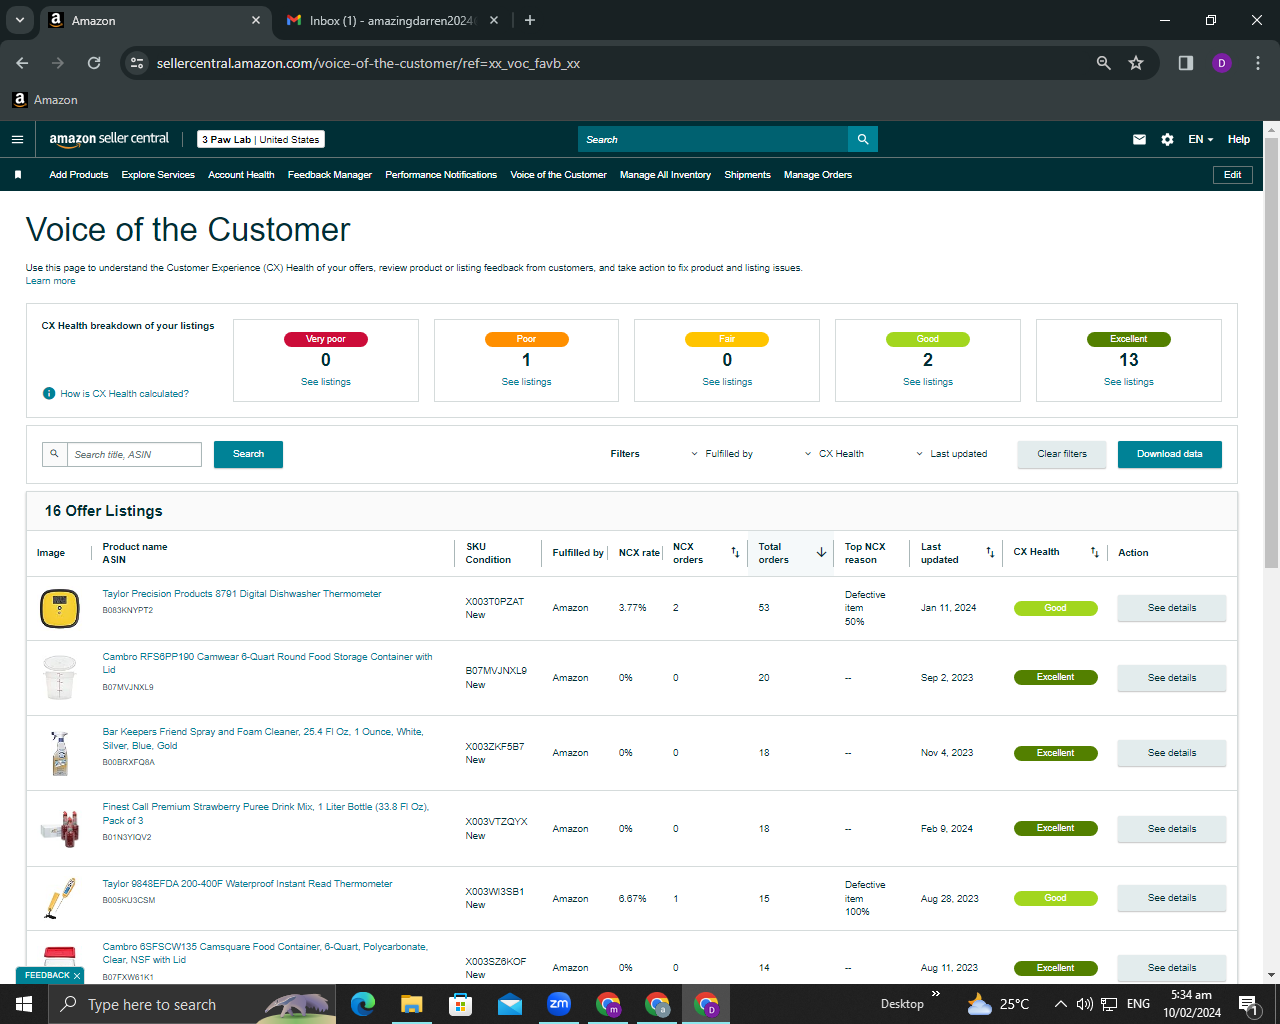Open the Seller Central hamburger menu
The width and height of the screenshot is (1280, 1024).
point(17,139)
